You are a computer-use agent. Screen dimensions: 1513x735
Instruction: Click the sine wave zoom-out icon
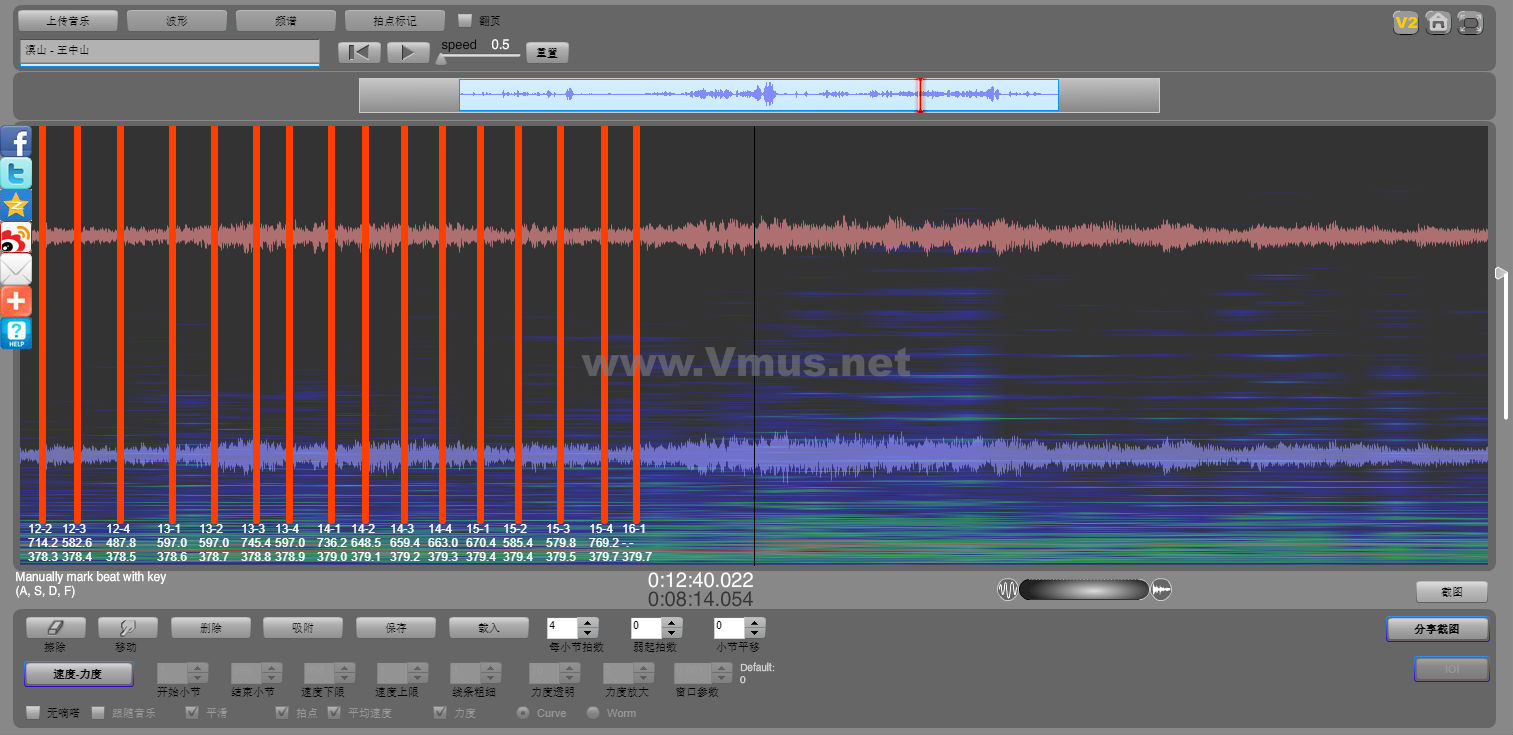[x=1007, y=590]
